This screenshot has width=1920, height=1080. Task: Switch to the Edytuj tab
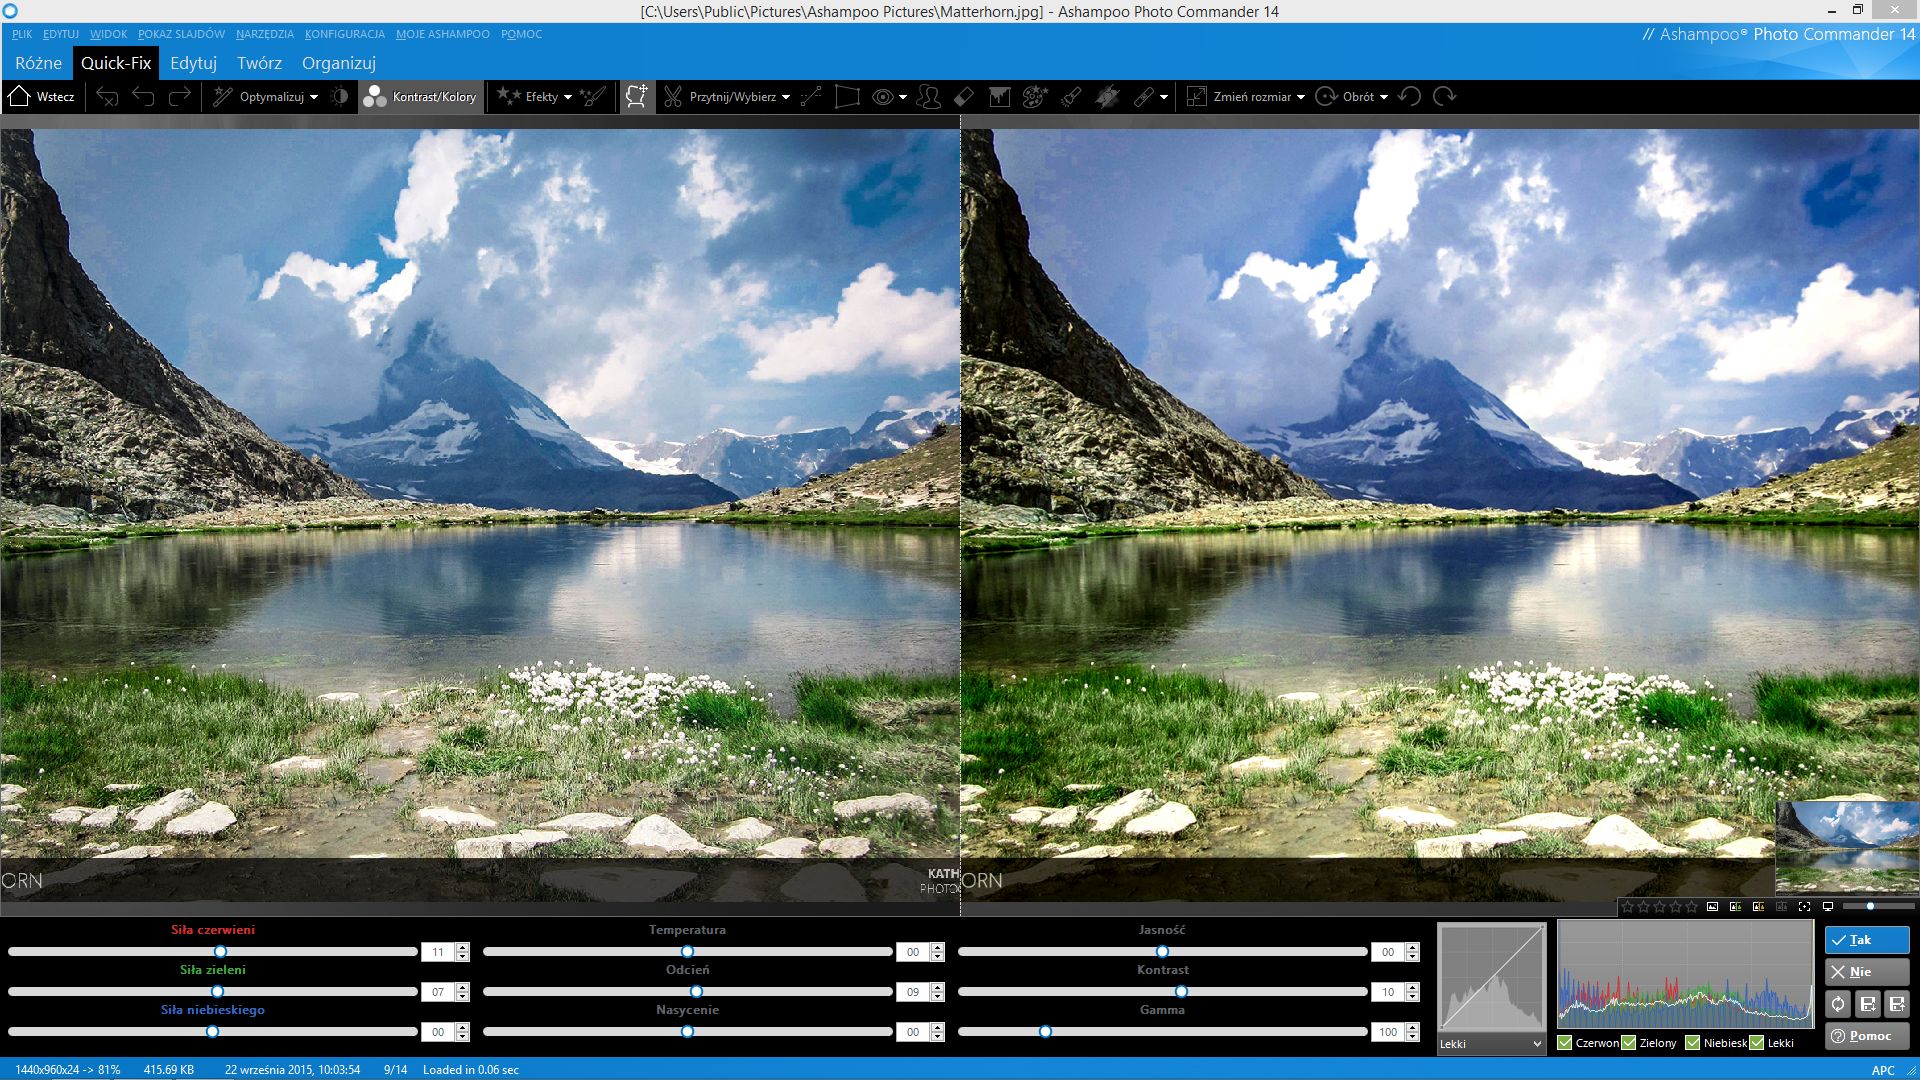tap(193, 63)
